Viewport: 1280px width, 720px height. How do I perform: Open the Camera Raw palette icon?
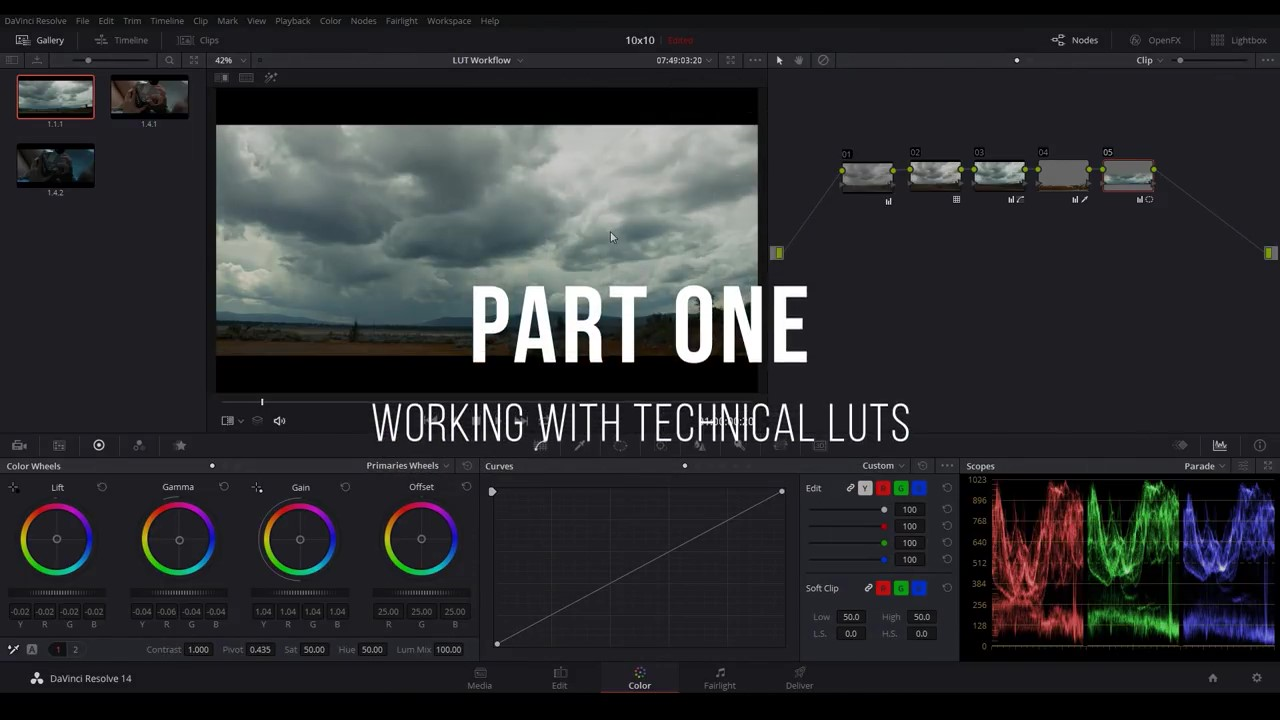pos(19,446)
